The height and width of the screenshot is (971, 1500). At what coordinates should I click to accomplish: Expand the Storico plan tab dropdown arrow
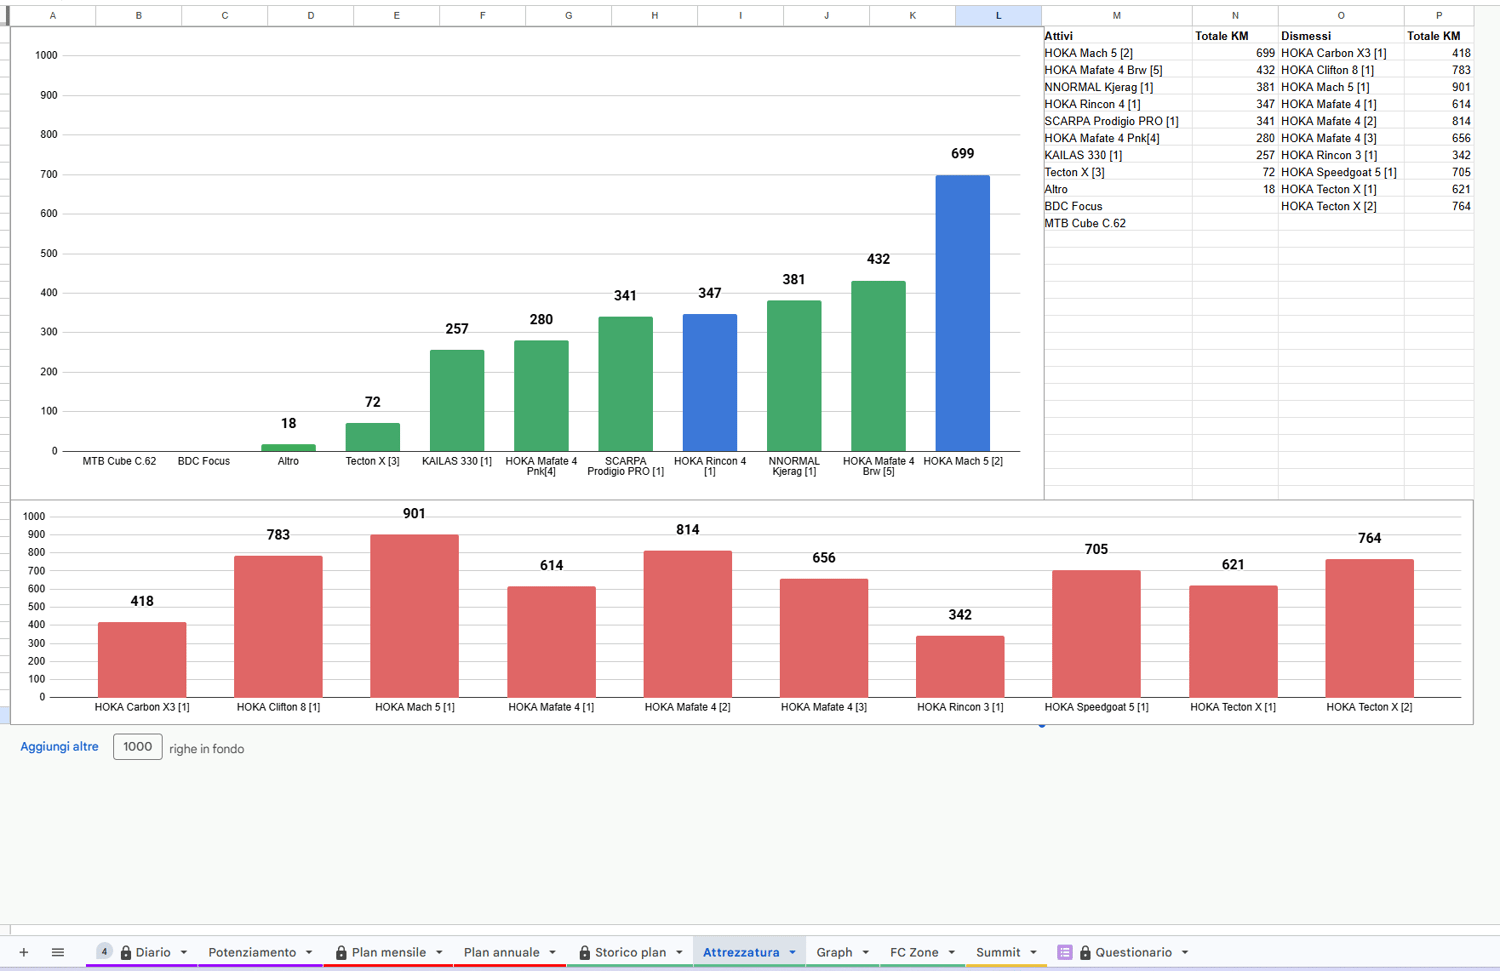tap(679, 953)
